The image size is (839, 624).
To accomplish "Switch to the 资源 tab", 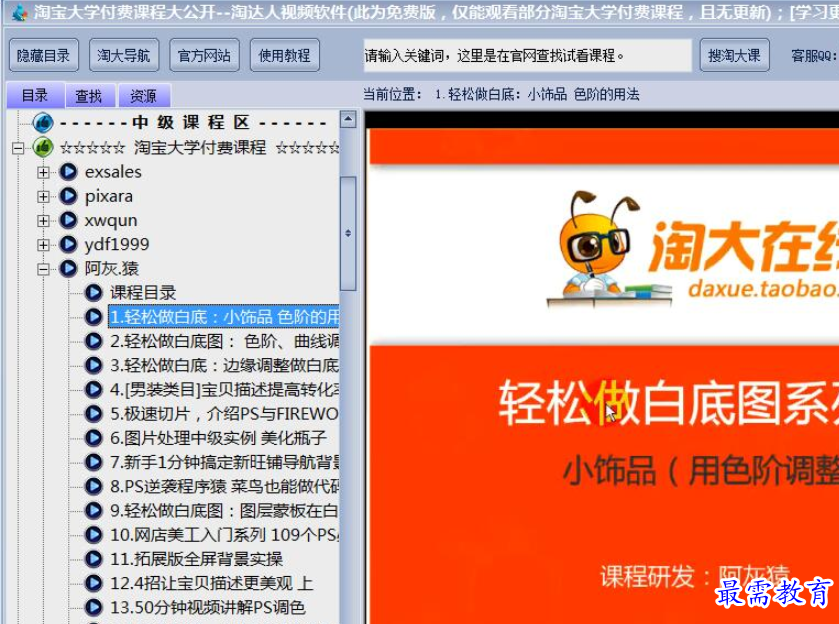I will click(143, 96).
